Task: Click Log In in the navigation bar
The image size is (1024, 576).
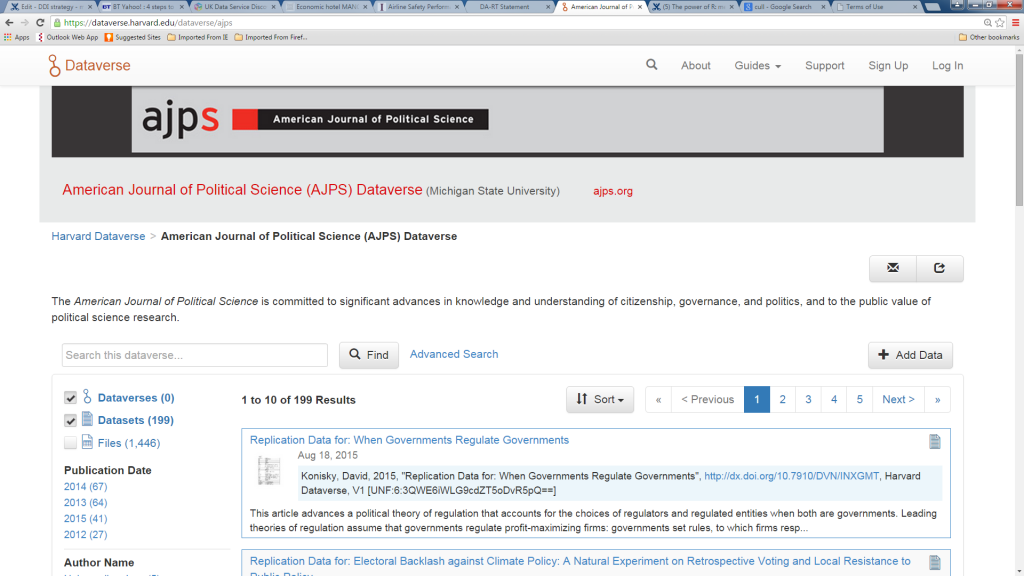Action: coord(948,65)
